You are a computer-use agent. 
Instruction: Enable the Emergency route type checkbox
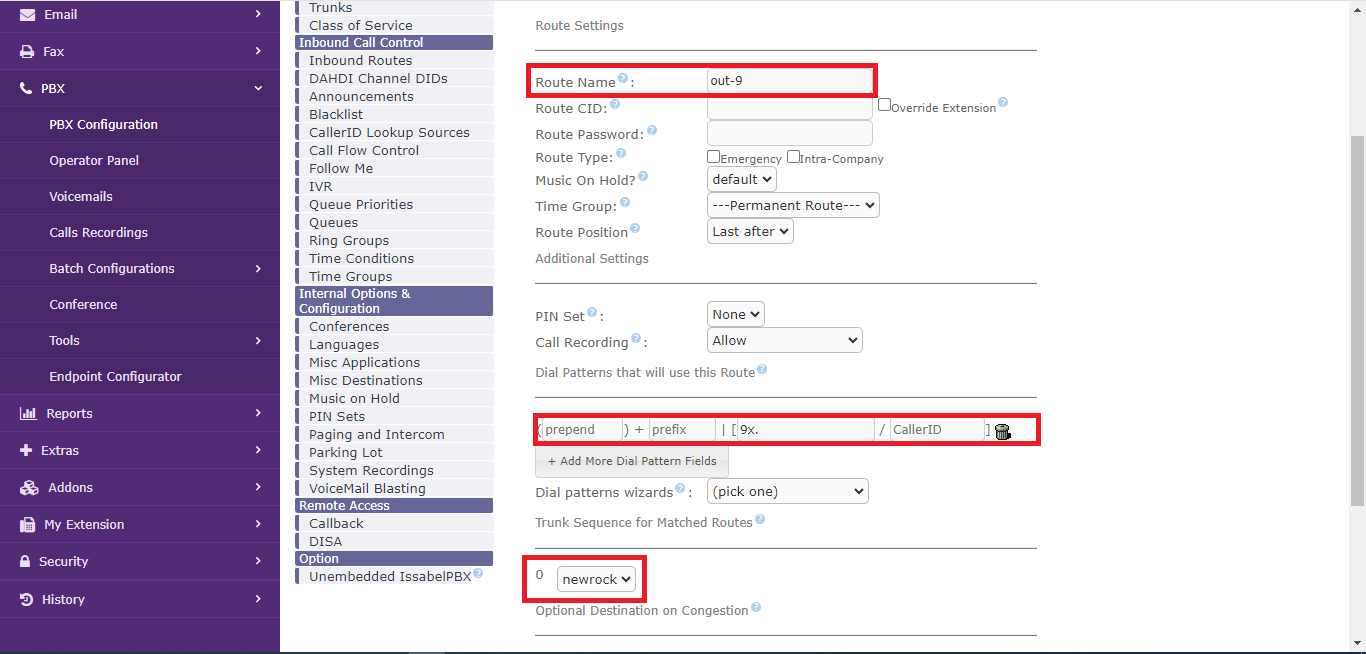coord(714,157)
